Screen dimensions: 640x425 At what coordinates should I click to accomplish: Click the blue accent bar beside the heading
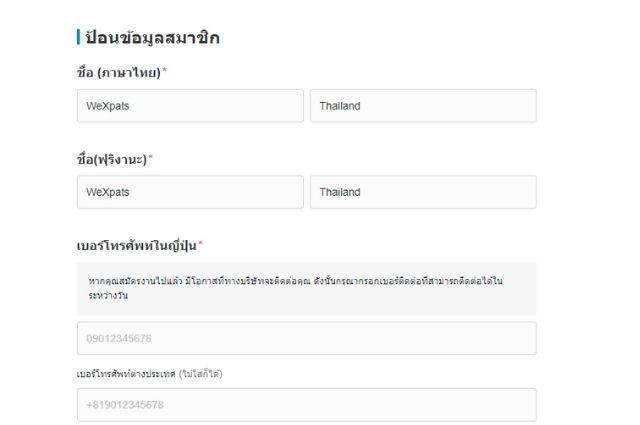(x=78, y=38)
